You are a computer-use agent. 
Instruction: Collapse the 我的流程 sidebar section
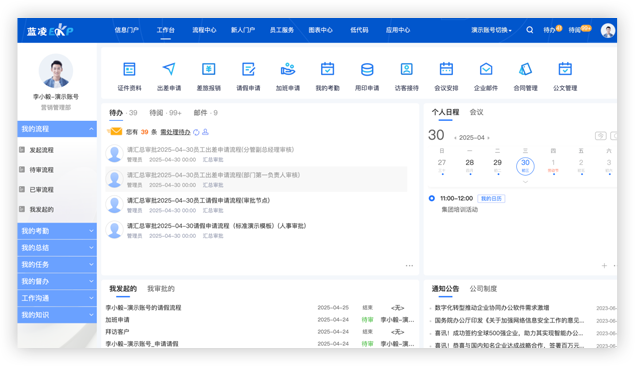(92, 129)
